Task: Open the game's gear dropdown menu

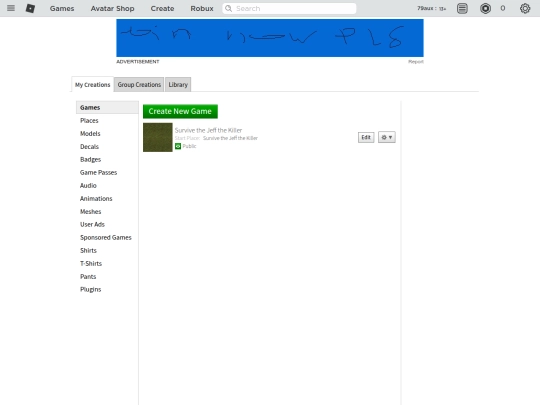Action: [386, 137]
